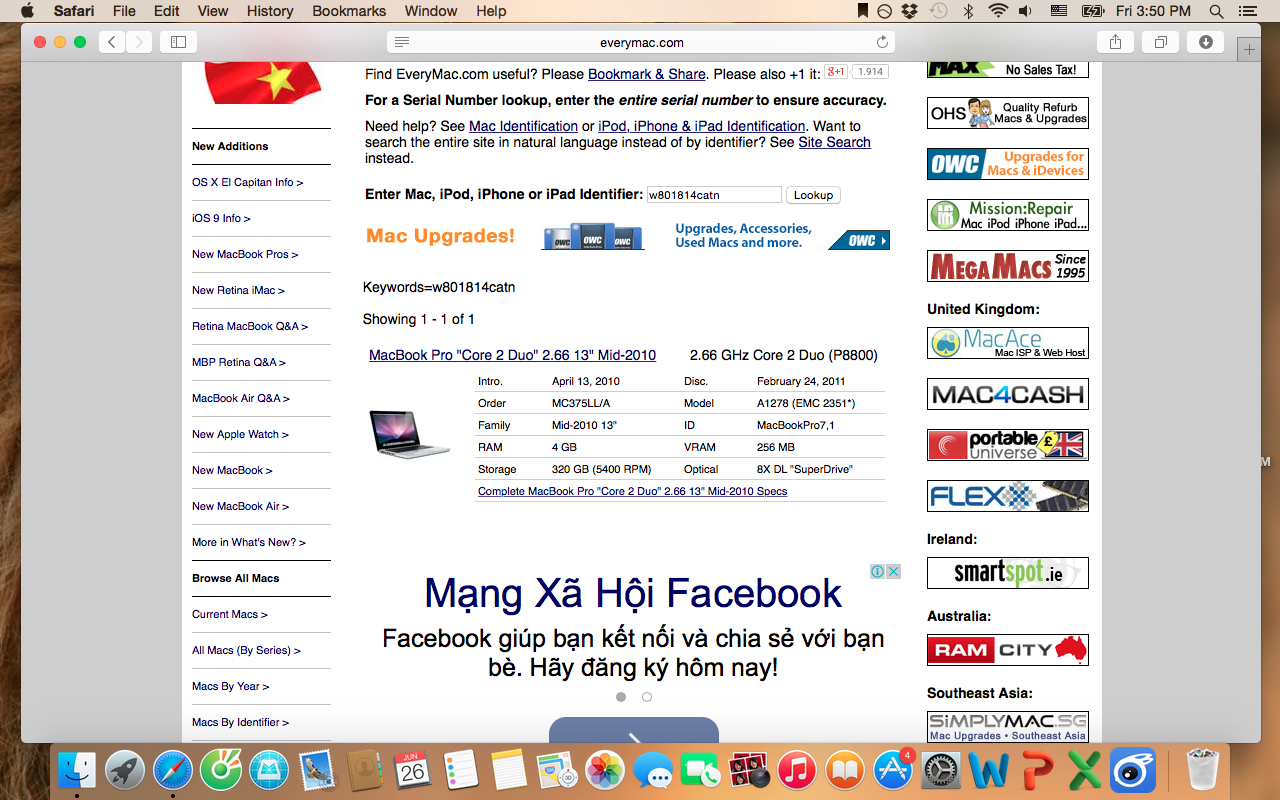Click the OWC Mac Upgrades banner ad
The image size is (1280, 800).
(627, 237)
